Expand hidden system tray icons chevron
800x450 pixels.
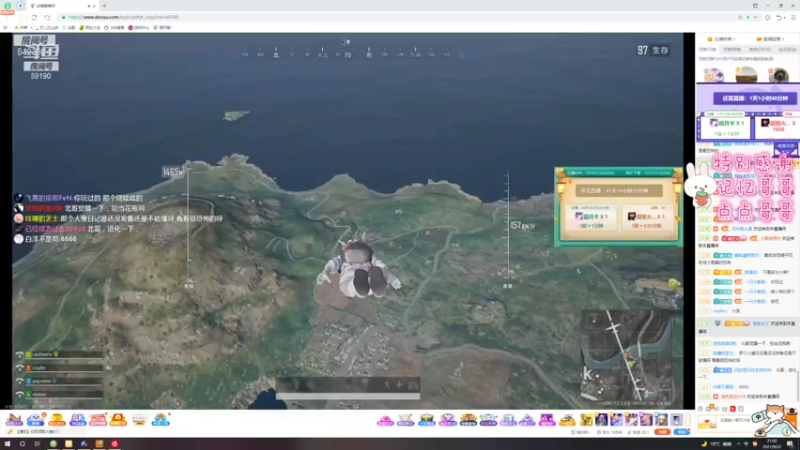tap(739, 444)
